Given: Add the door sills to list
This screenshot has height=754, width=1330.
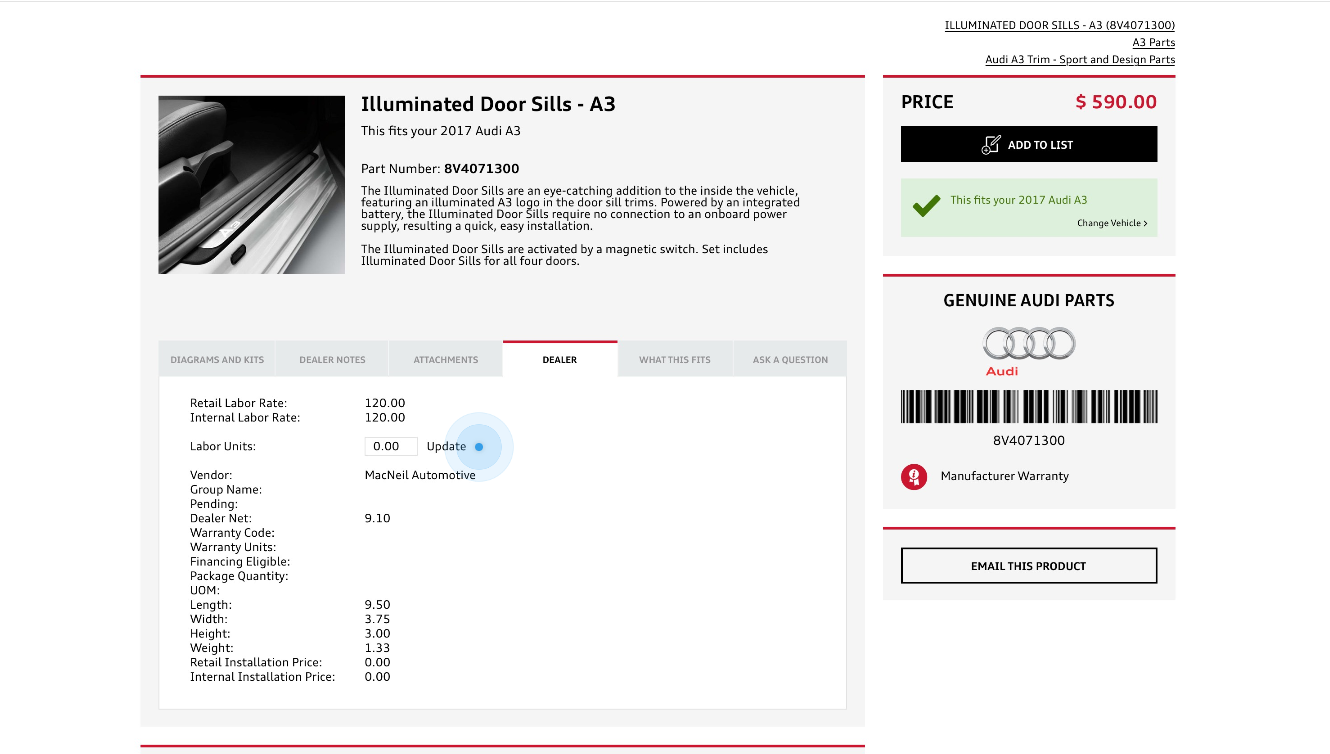Looking at the screenshot, I should coord(1029,144).
